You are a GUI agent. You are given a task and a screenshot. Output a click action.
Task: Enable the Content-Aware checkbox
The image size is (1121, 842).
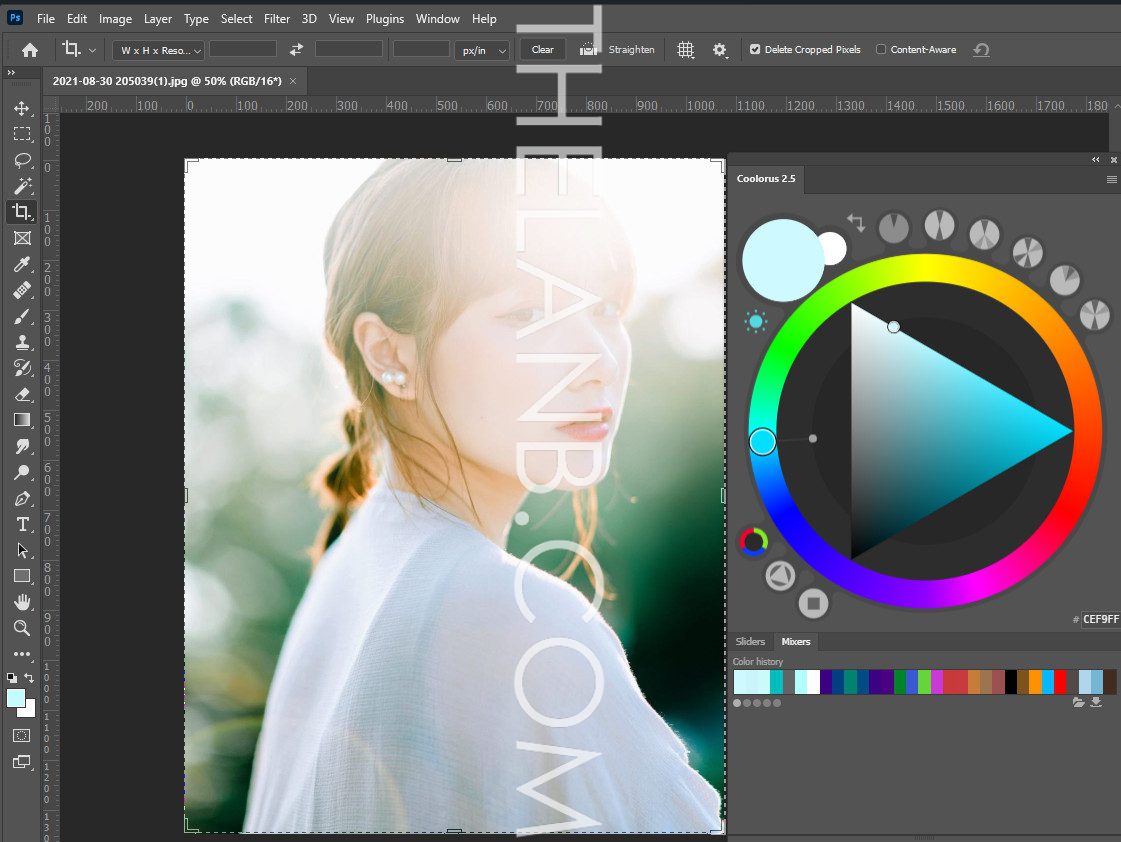click(881, 50)
